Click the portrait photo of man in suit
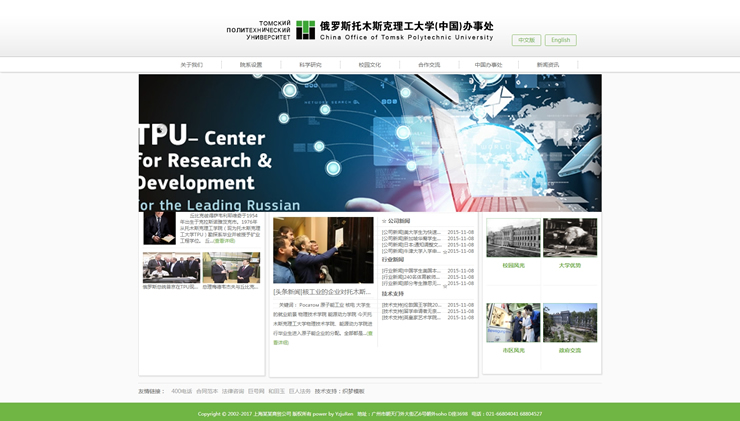This screenshot has height=421, width=740. tap(159, 228)
